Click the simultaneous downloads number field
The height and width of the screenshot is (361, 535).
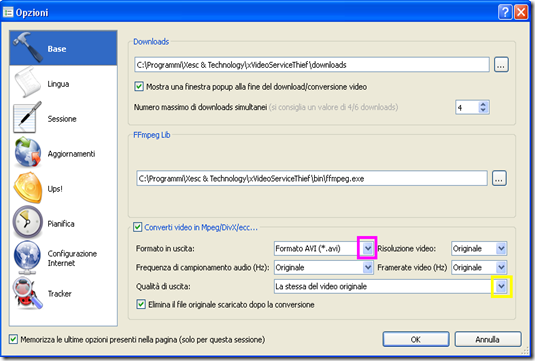click(x=467, y=107)
